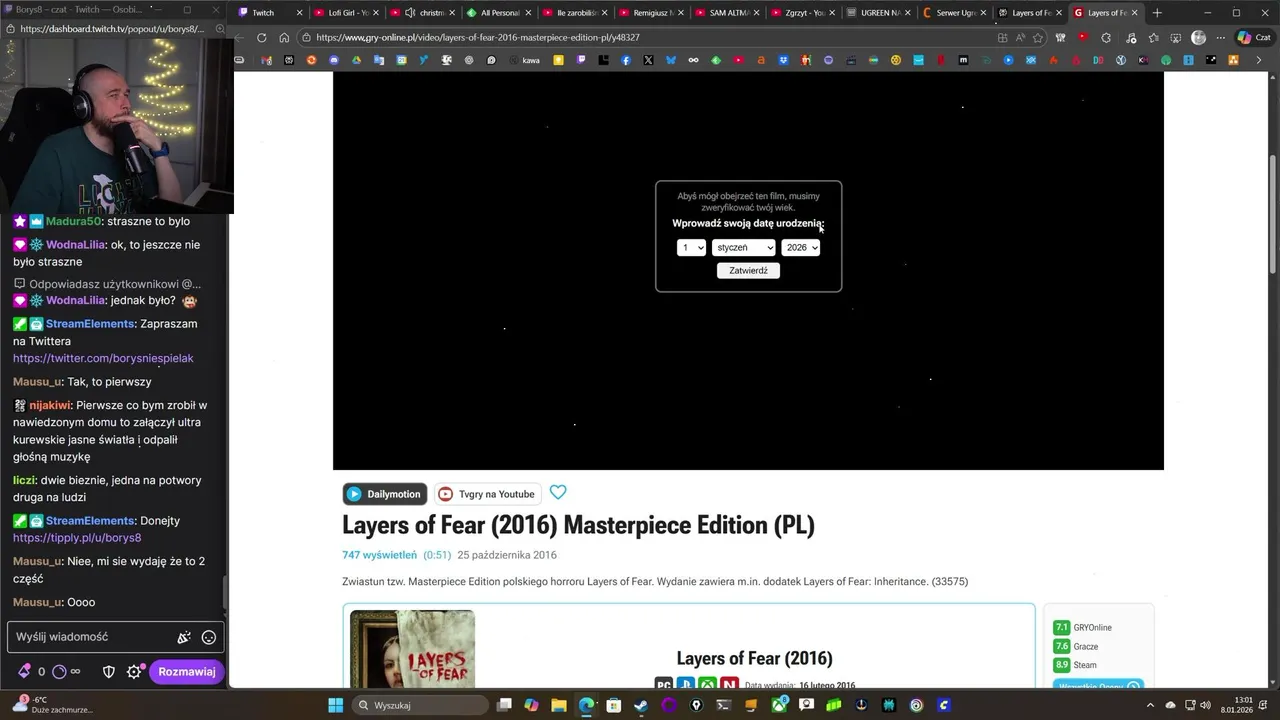Click the 747 wyświetleń link
Screen dimensions: 1280x720
tap(379, 555)
